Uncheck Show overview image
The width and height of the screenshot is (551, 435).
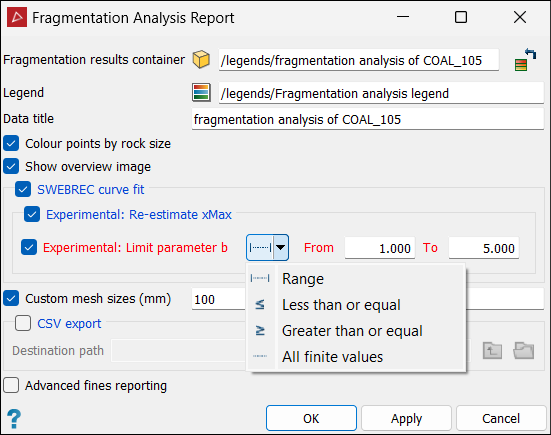[11, 167]
